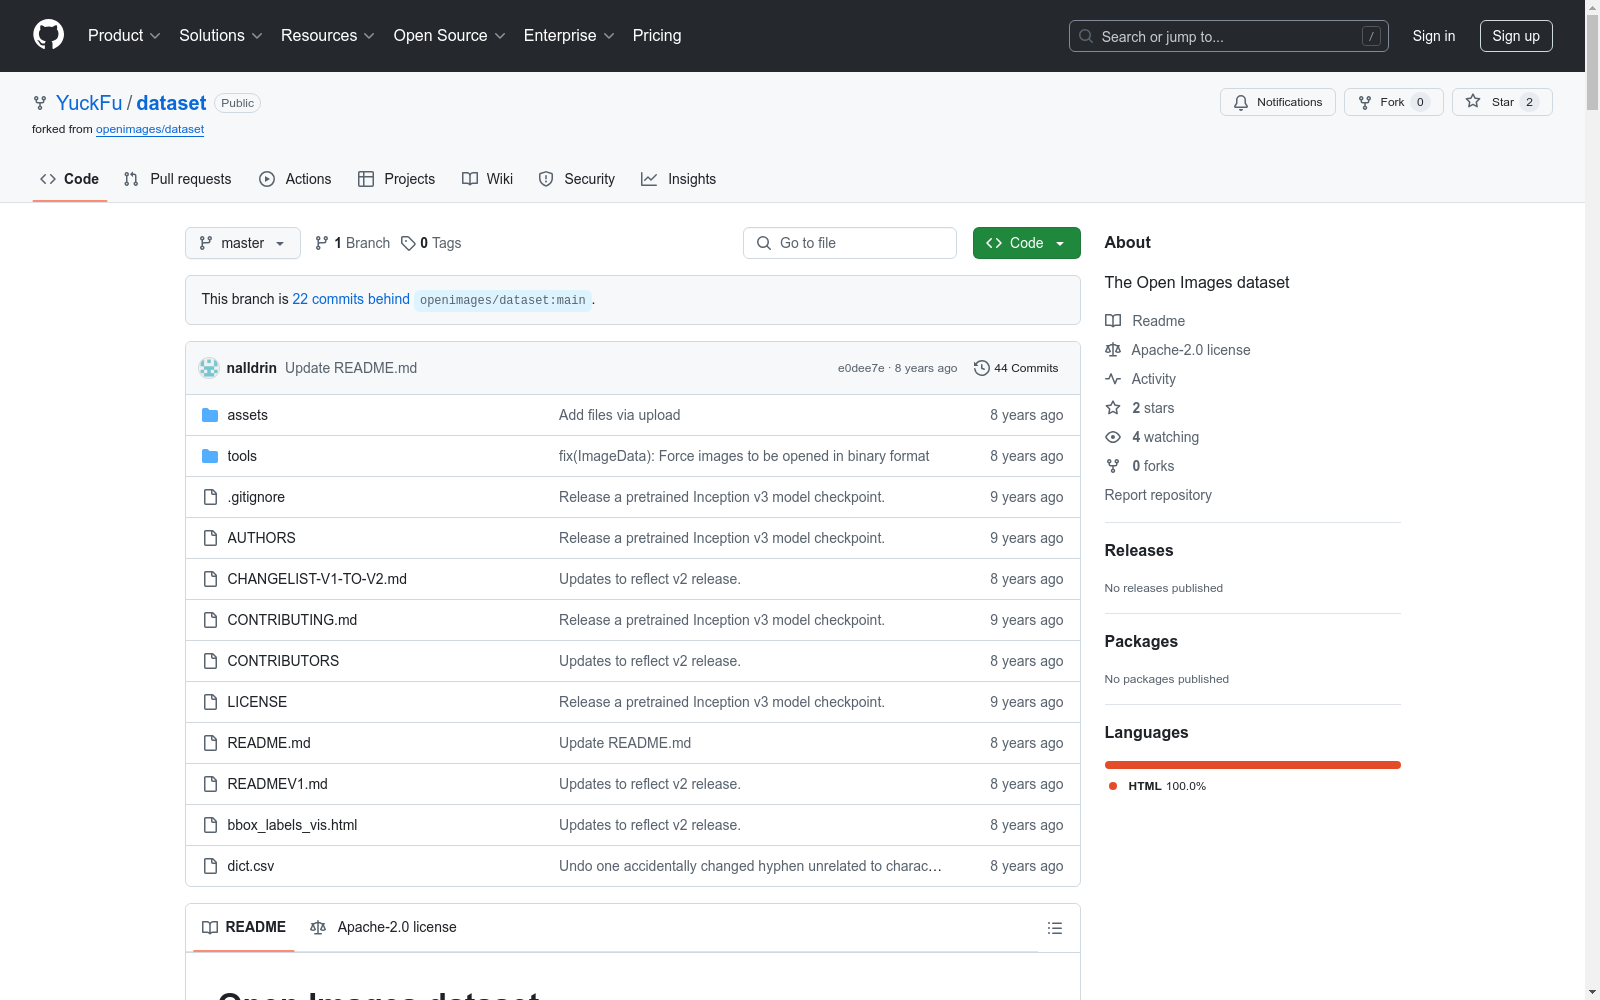
Task: Click Report repository link
Action: [1158, 495]
